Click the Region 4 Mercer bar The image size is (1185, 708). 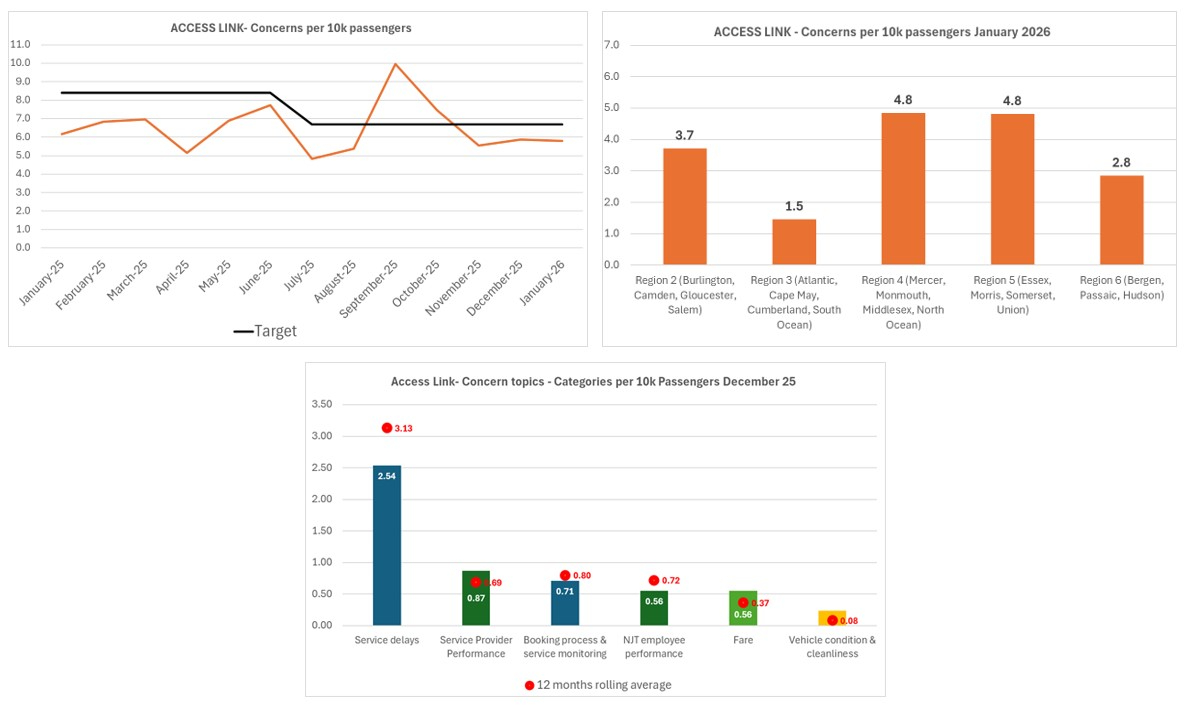click(x=903, y=189)
